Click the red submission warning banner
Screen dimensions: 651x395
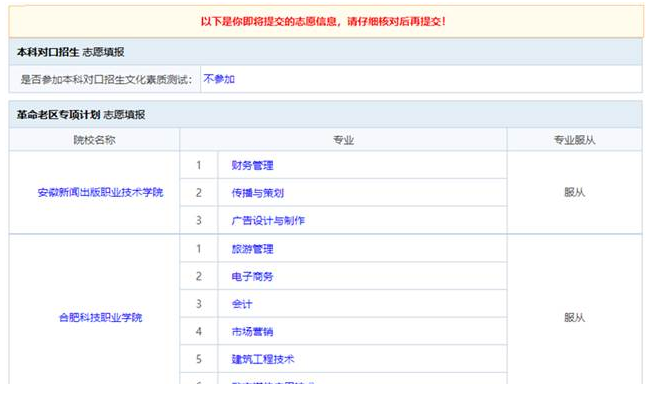[326, 21]
